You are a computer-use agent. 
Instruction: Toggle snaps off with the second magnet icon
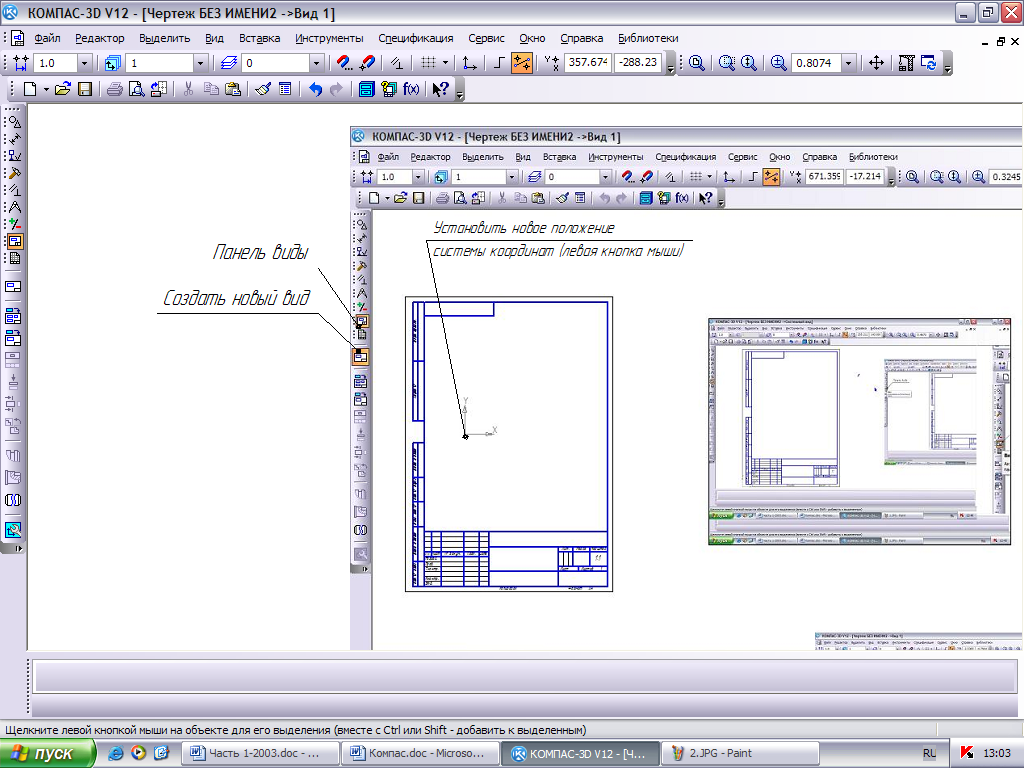click(x=367, y=63)
